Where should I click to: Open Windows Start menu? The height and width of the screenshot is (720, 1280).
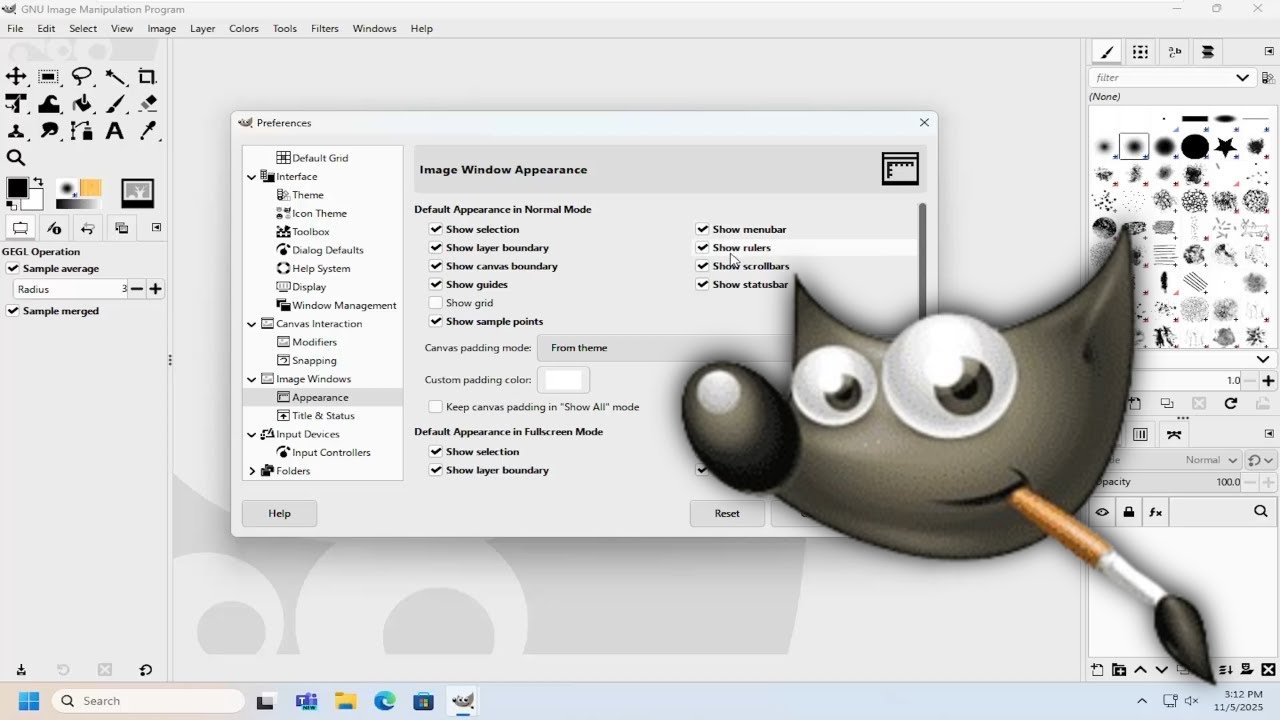(x=27, y=701)
